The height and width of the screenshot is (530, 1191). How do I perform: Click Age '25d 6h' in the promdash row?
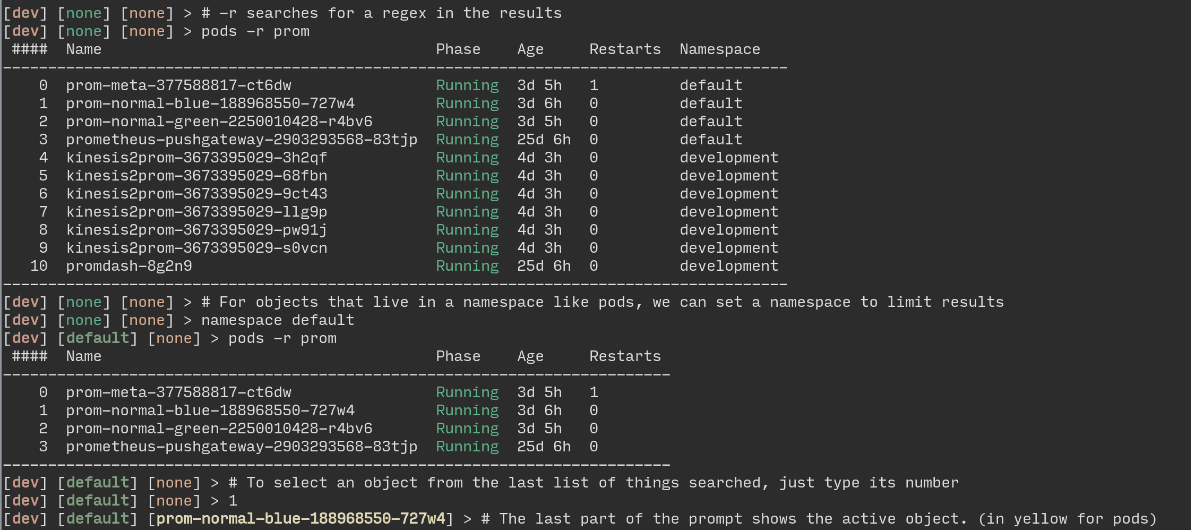coord(544,266)
